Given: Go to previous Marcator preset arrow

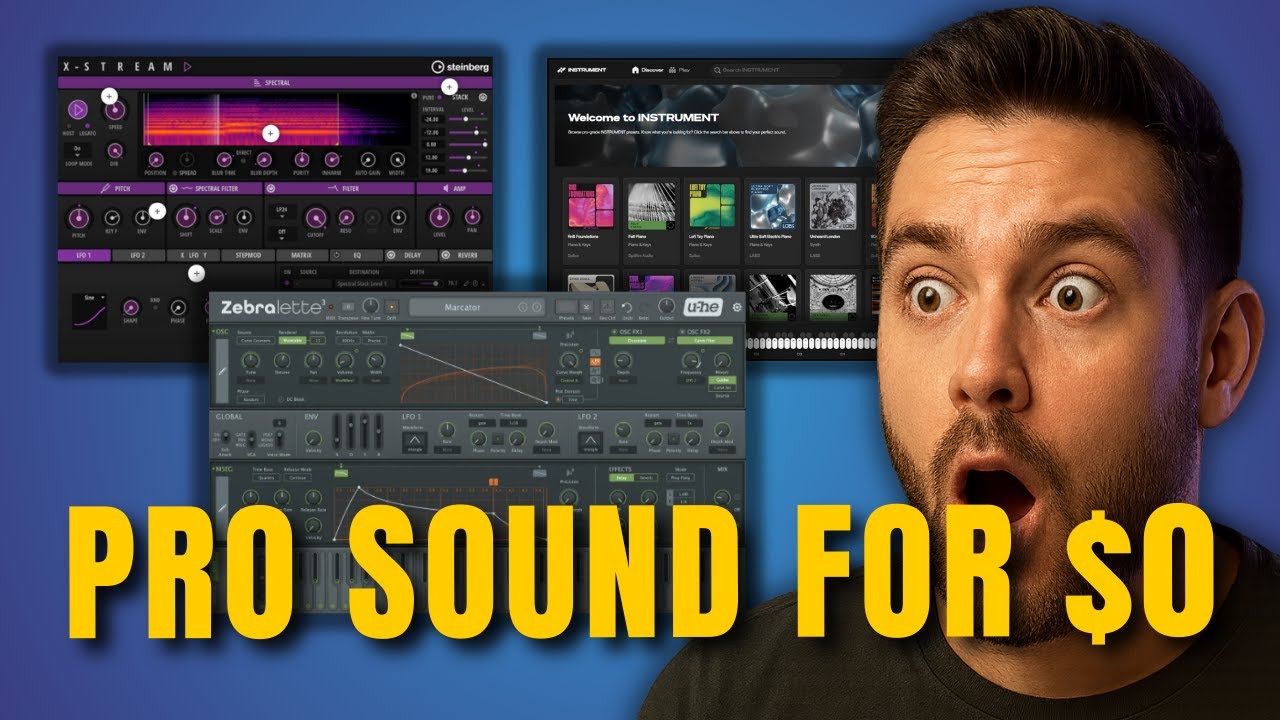Looking at the screenshot, I should pos(523,307).
